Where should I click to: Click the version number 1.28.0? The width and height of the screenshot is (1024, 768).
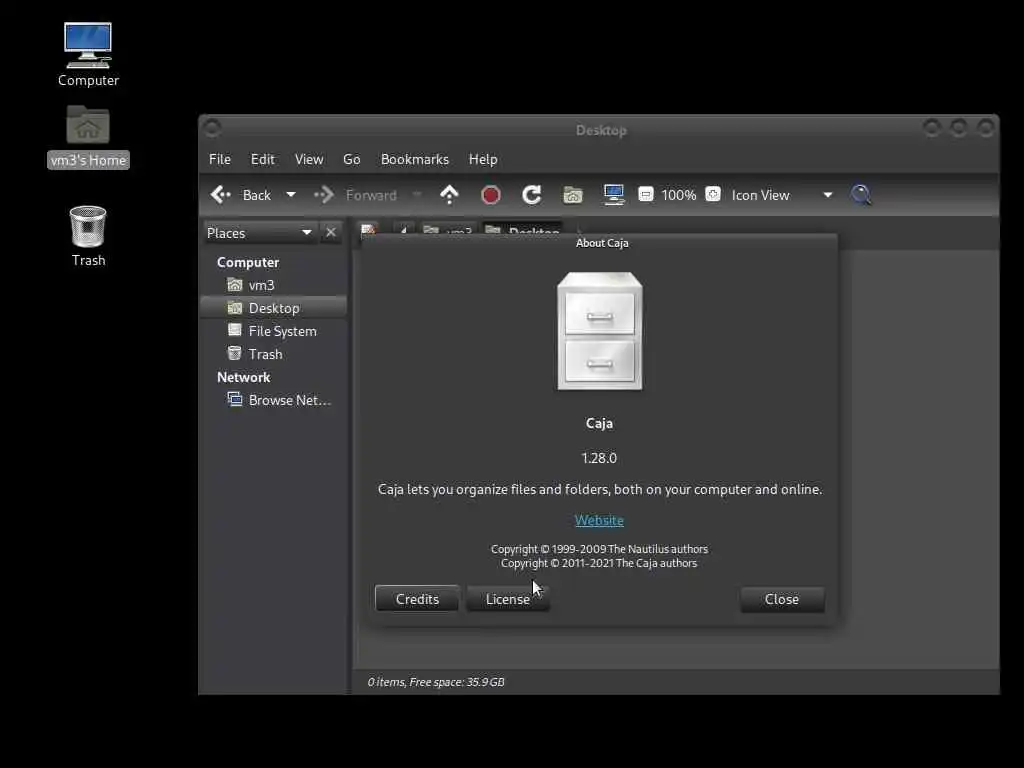pos(599,458)
